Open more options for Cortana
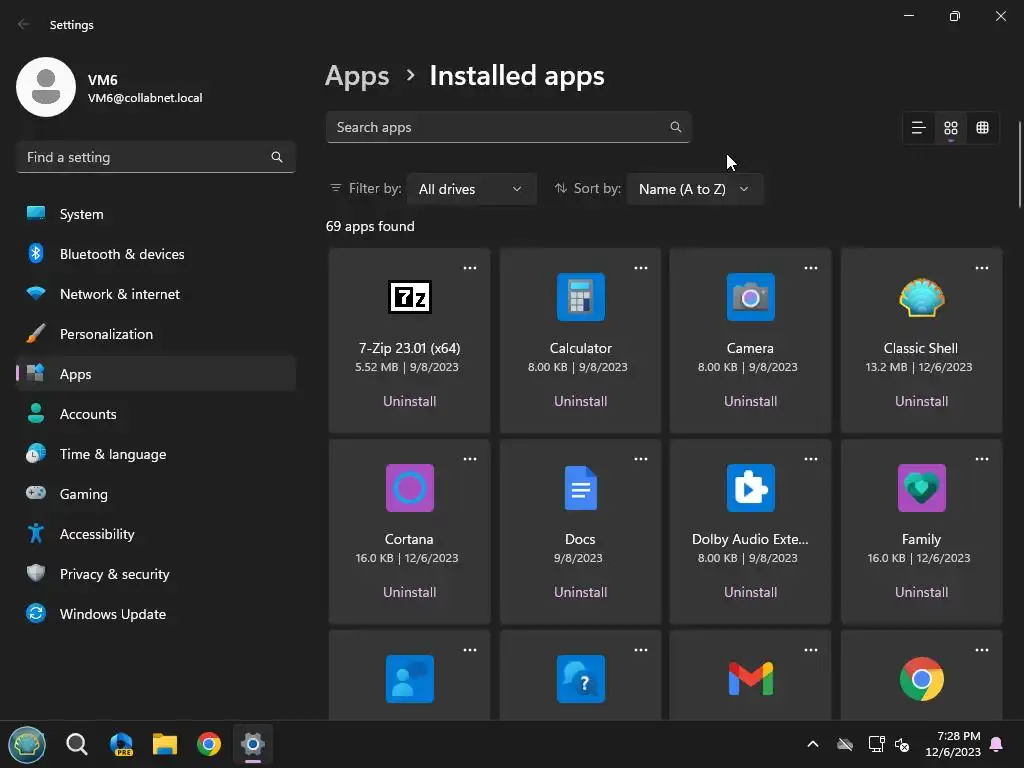Screen dimensions: 1024x768 pos(470,459)
